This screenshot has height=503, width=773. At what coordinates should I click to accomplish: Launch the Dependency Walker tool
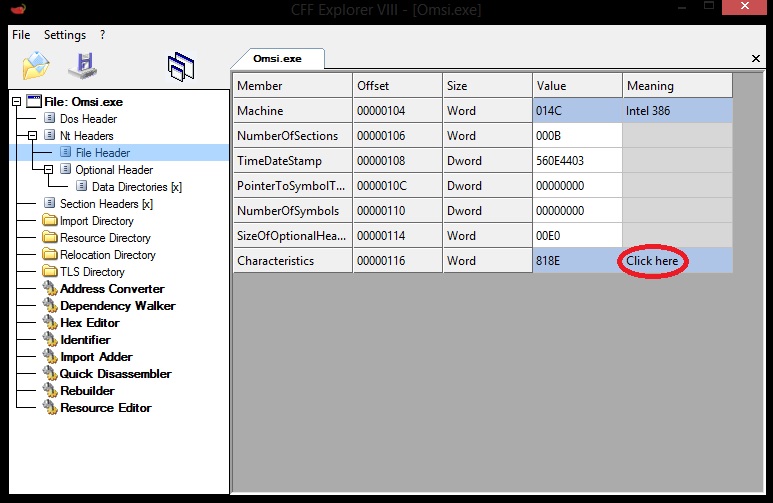click(117, 306)
